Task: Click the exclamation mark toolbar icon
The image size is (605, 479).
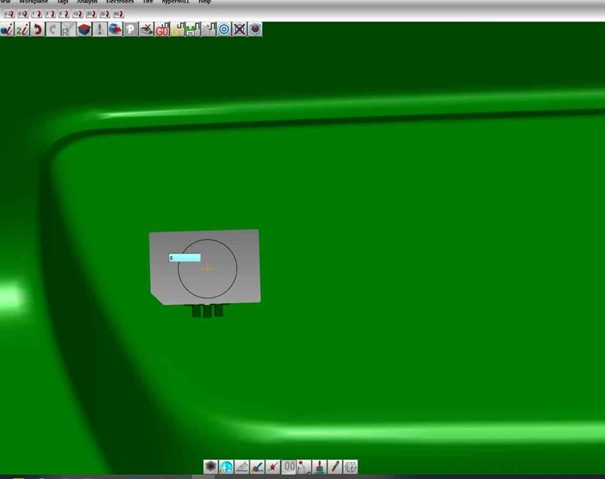Action: (x=100, y=30)
